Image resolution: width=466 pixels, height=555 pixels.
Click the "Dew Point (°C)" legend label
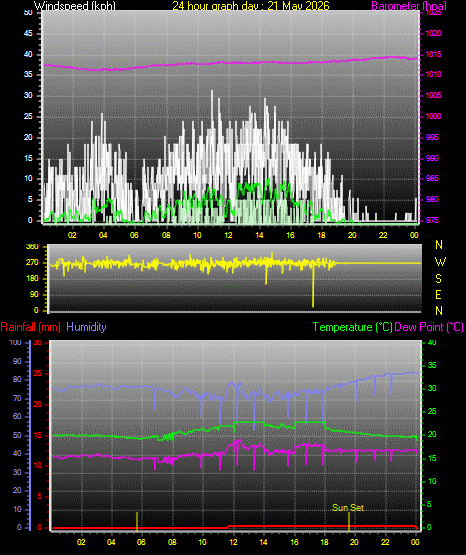coord(429,327)
